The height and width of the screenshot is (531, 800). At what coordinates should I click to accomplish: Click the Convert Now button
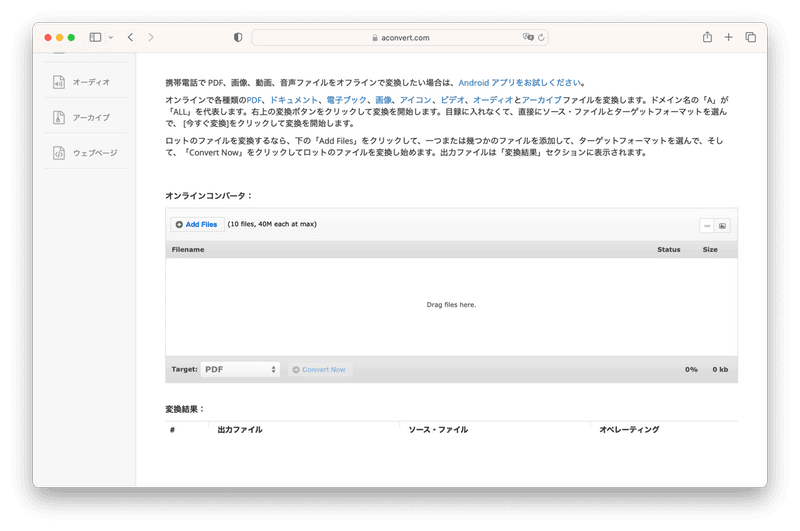[x=319, y=369]
